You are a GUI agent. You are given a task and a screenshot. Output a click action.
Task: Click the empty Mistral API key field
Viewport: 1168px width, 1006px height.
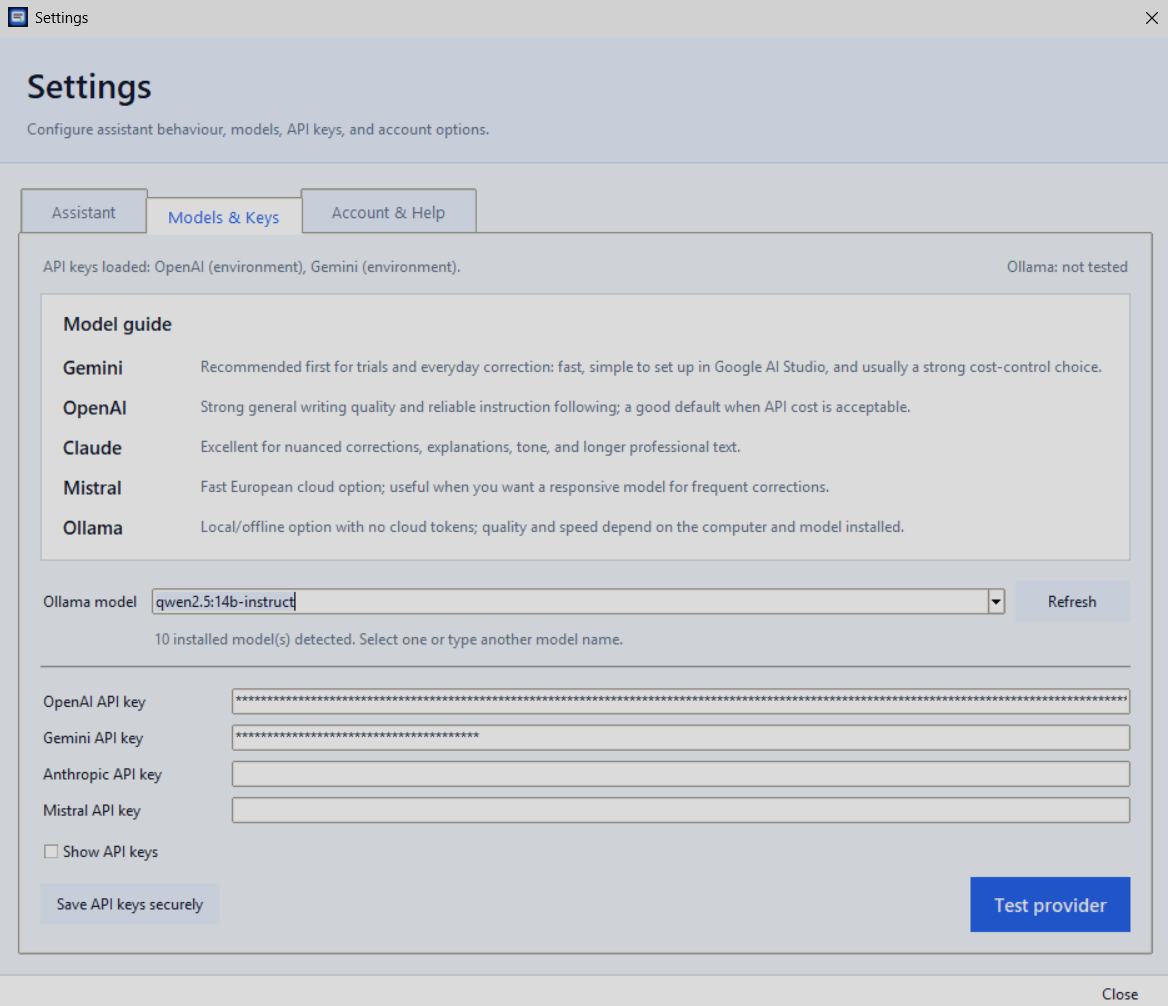pyautogui.click(x=680, y=810)
